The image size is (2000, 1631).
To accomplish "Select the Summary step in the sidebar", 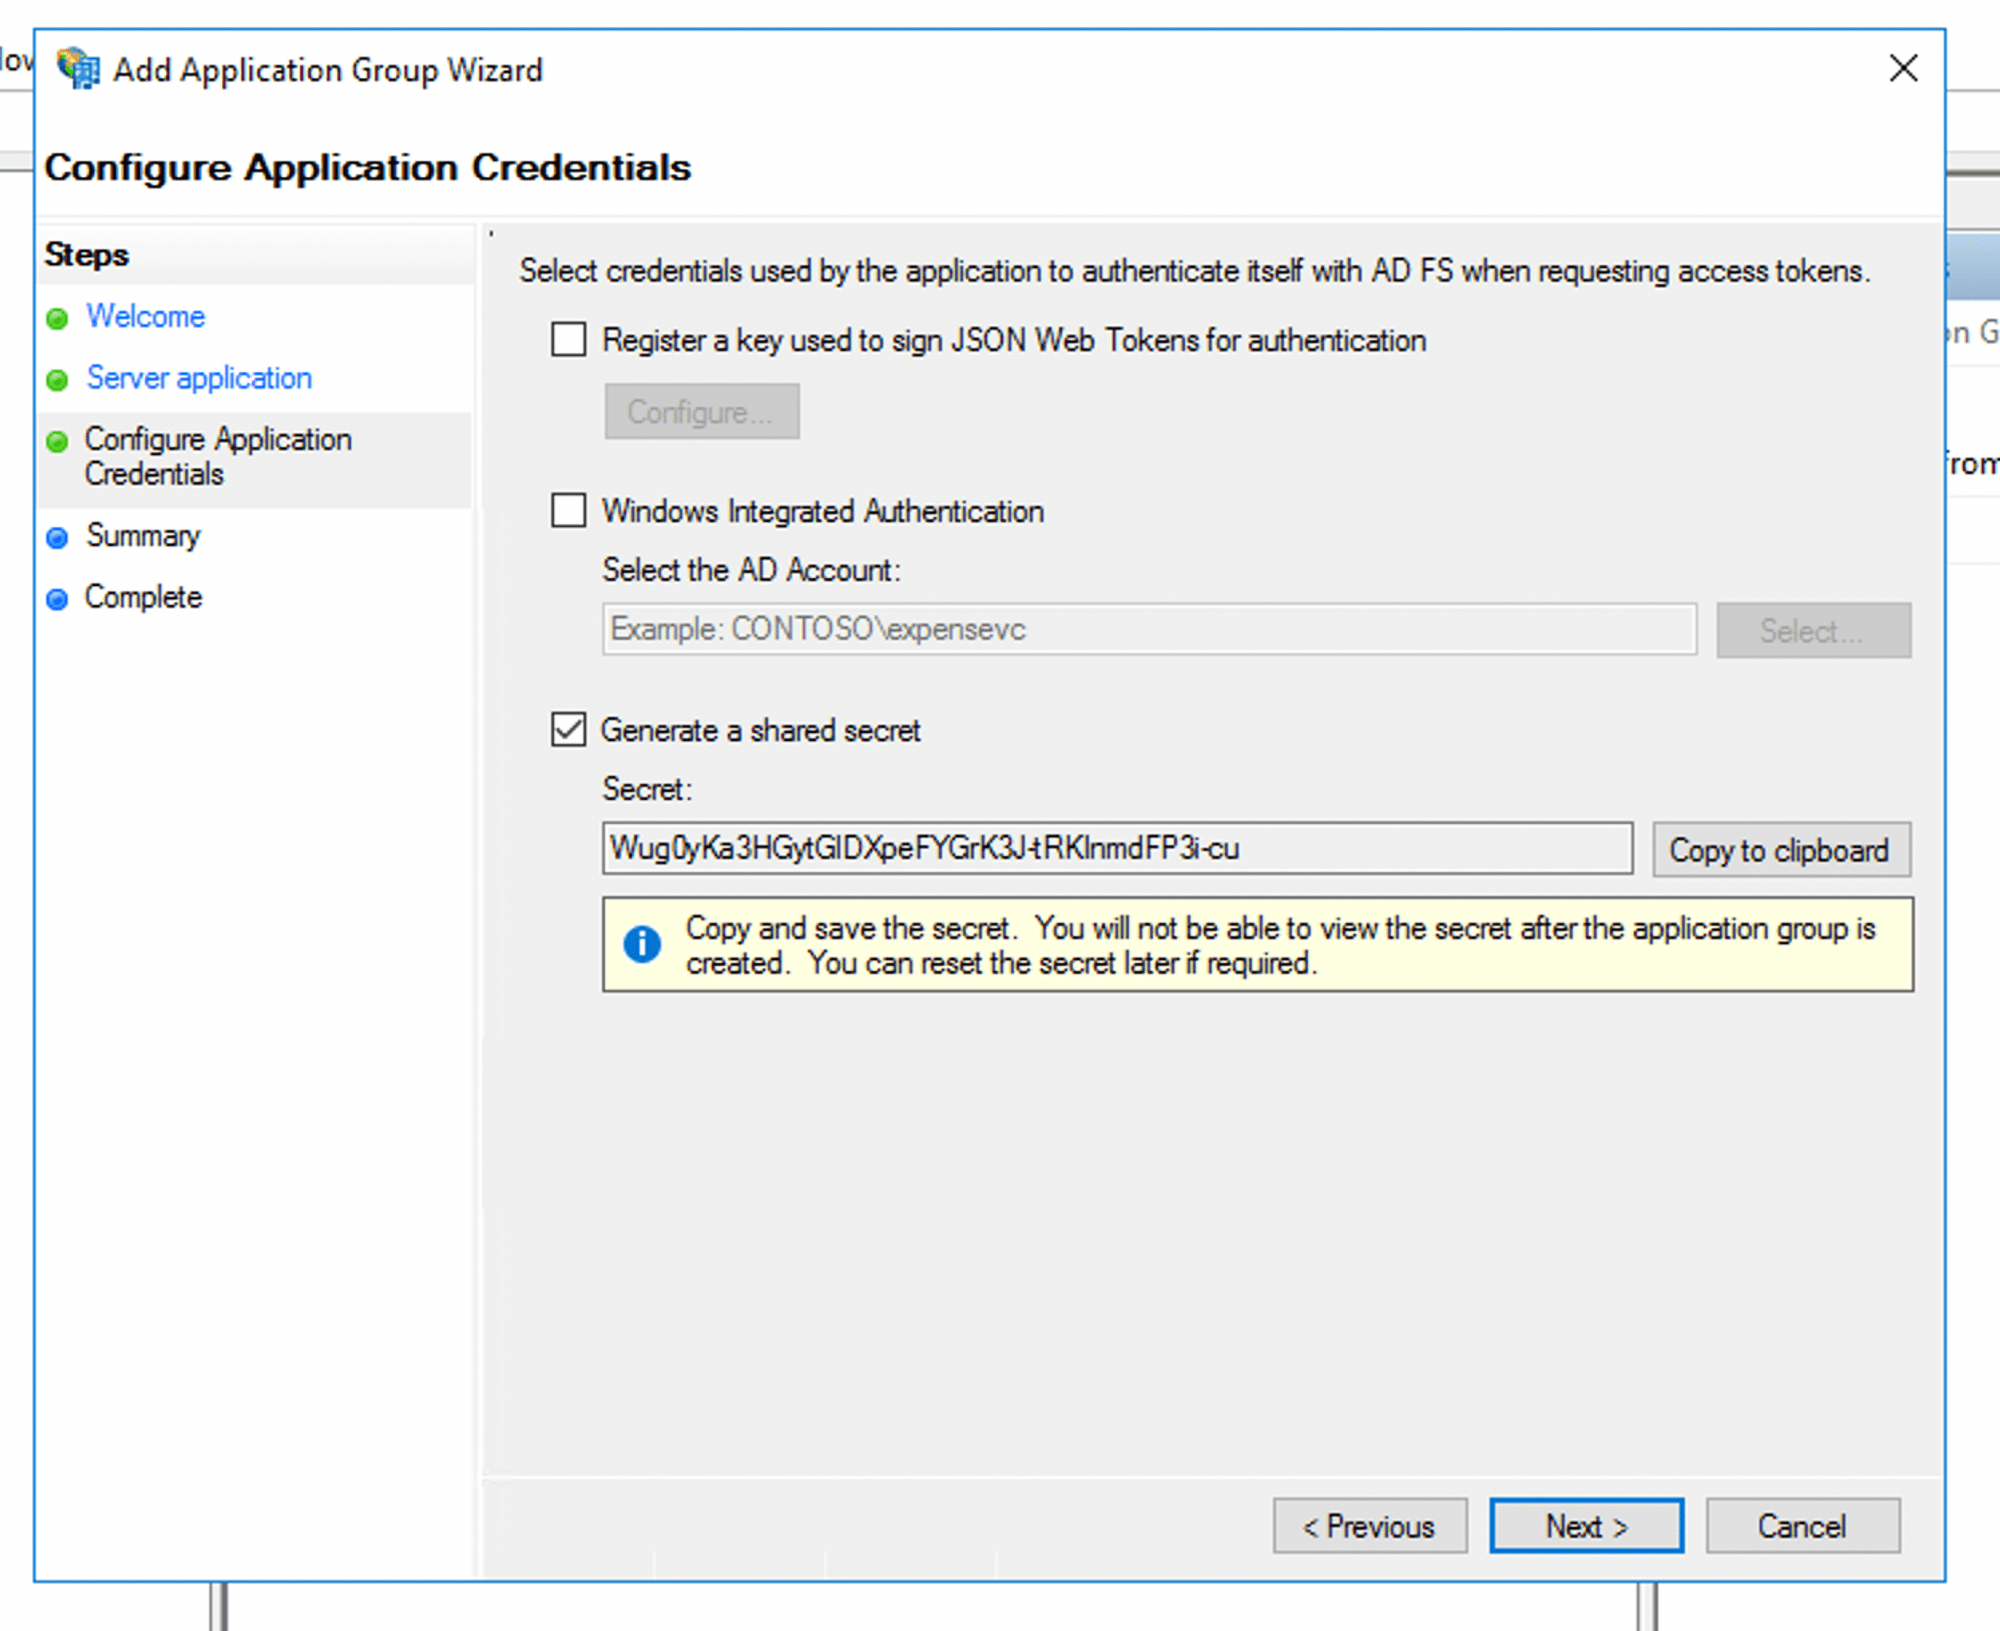I will [143, 536].
